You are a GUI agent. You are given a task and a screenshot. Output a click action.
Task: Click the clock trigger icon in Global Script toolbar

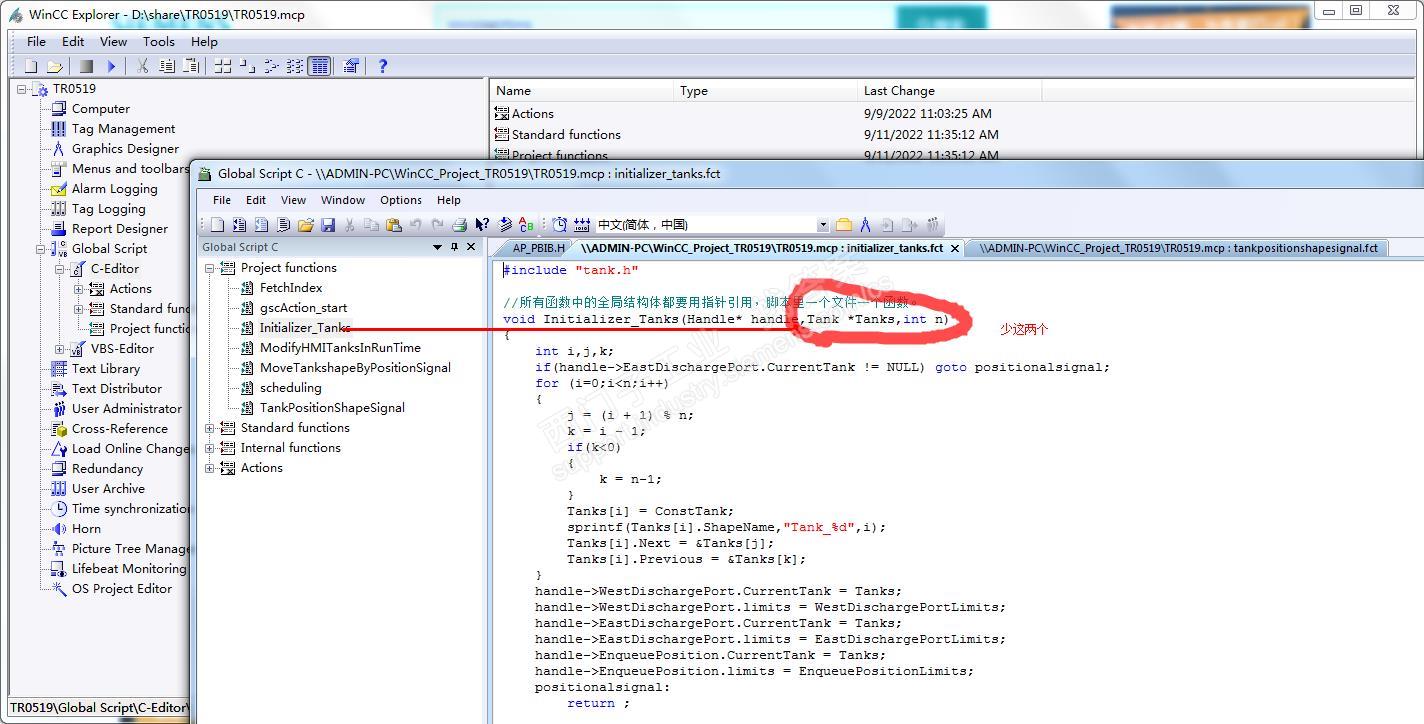coord(560,225)
